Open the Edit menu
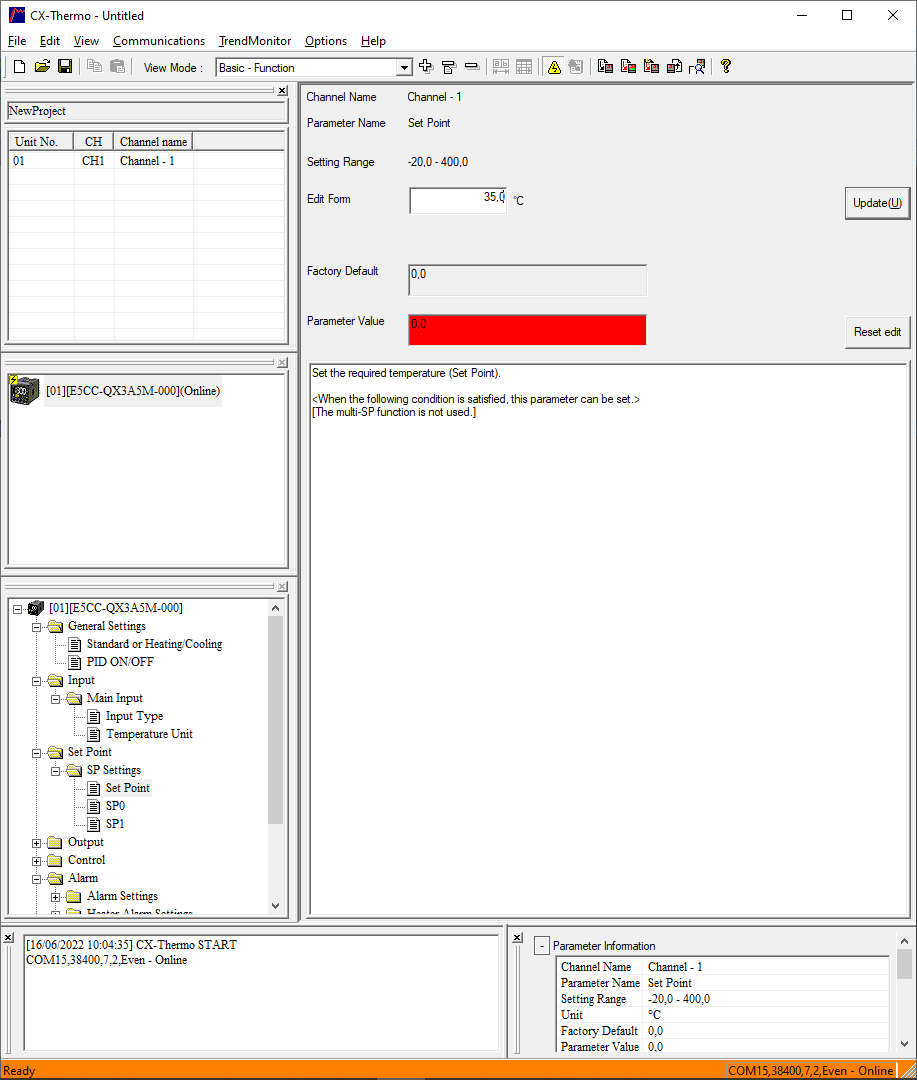 pyautogui.click(x=50, y=41)
